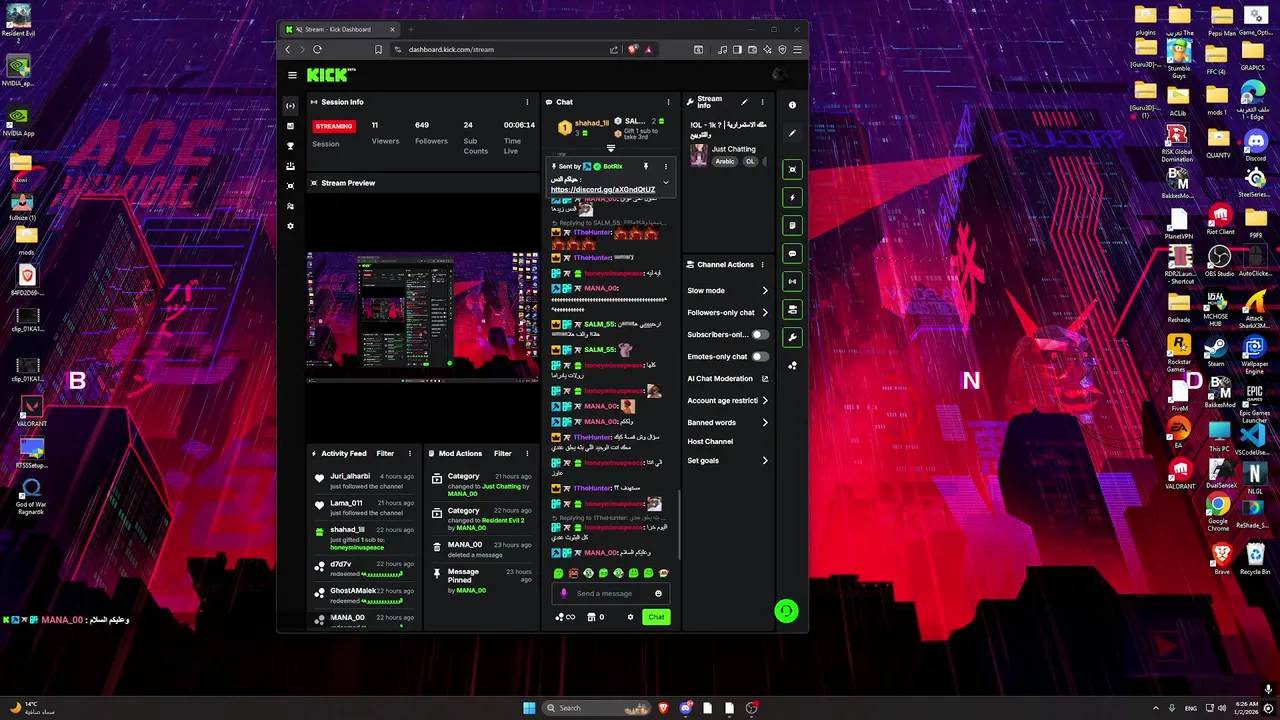This screenshot has height=720, width=1280.
Task: Open Mod Actions three-dot menu
Action: tap(527, 453)
